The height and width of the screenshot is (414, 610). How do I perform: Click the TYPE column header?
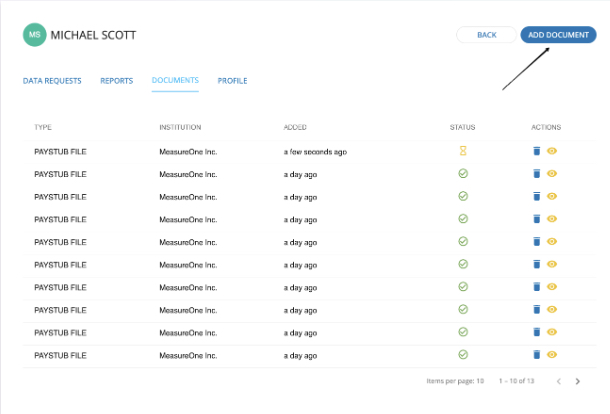[43, 127]
